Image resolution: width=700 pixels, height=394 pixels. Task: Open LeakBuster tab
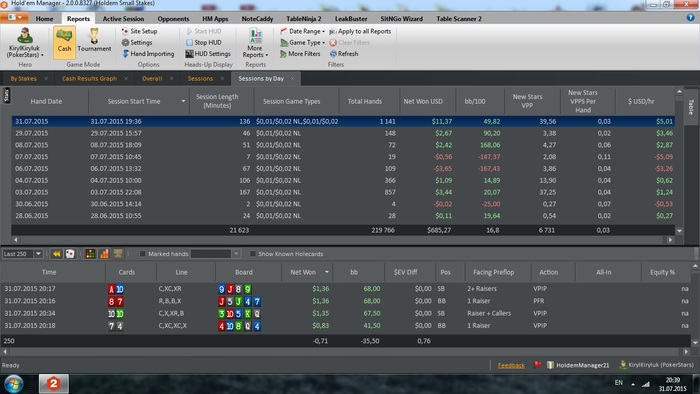(x=351, y=19)
